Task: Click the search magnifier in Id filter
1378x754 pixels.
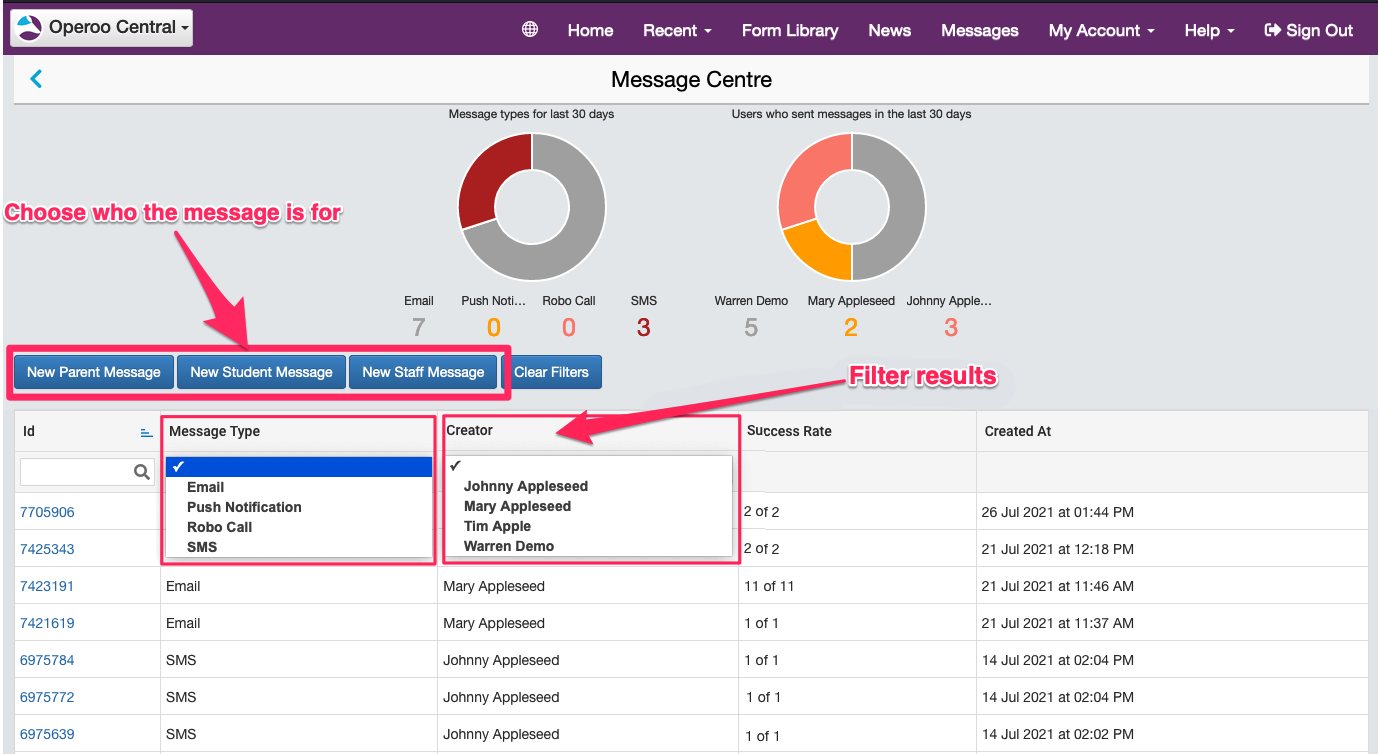Action: coord(142,472)
